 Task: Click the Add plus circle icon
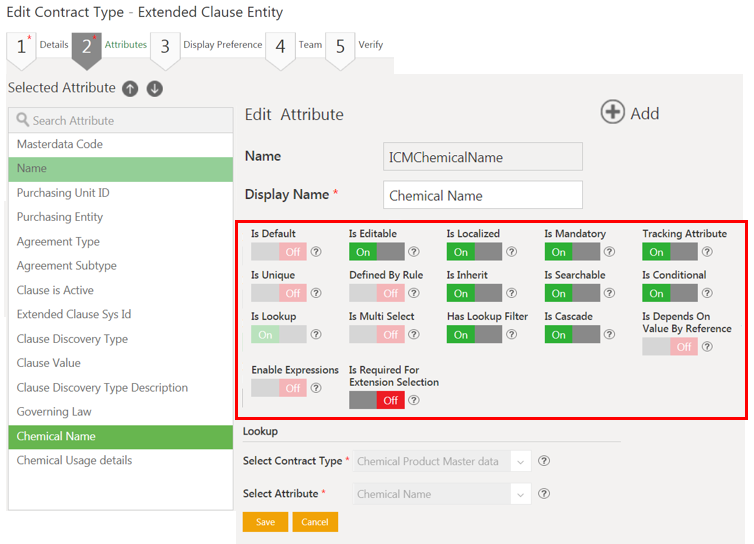(612, 112)
